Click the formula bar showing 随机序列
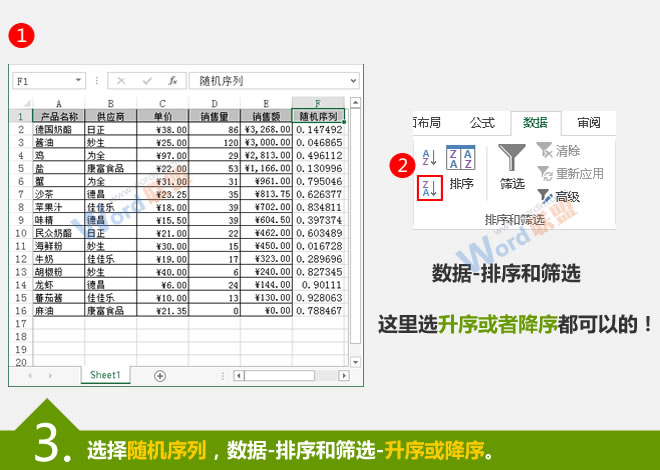 click(274, 81)
